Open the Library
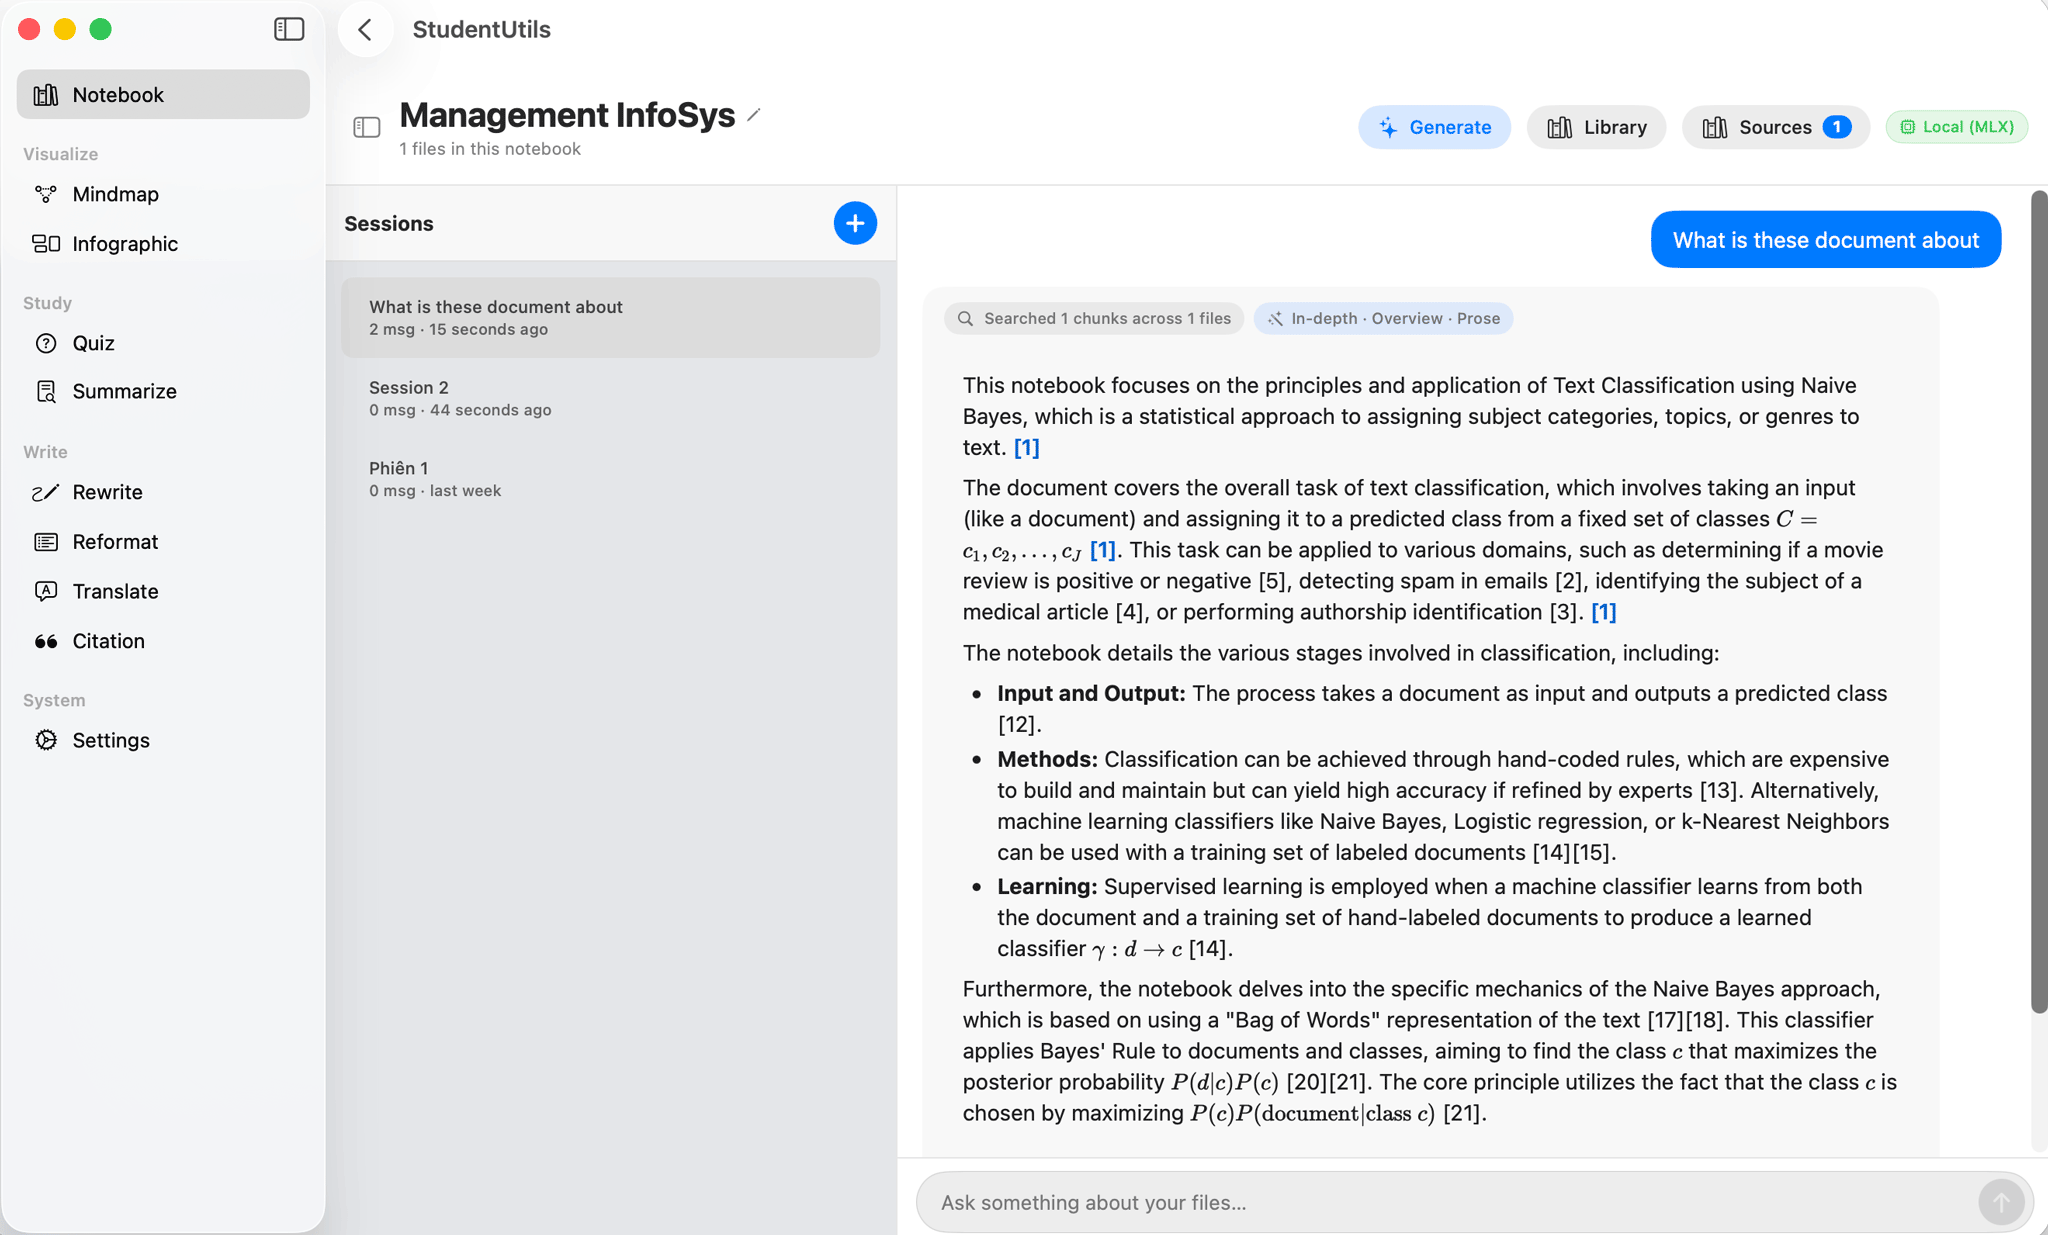 (x=1596, y=127)
